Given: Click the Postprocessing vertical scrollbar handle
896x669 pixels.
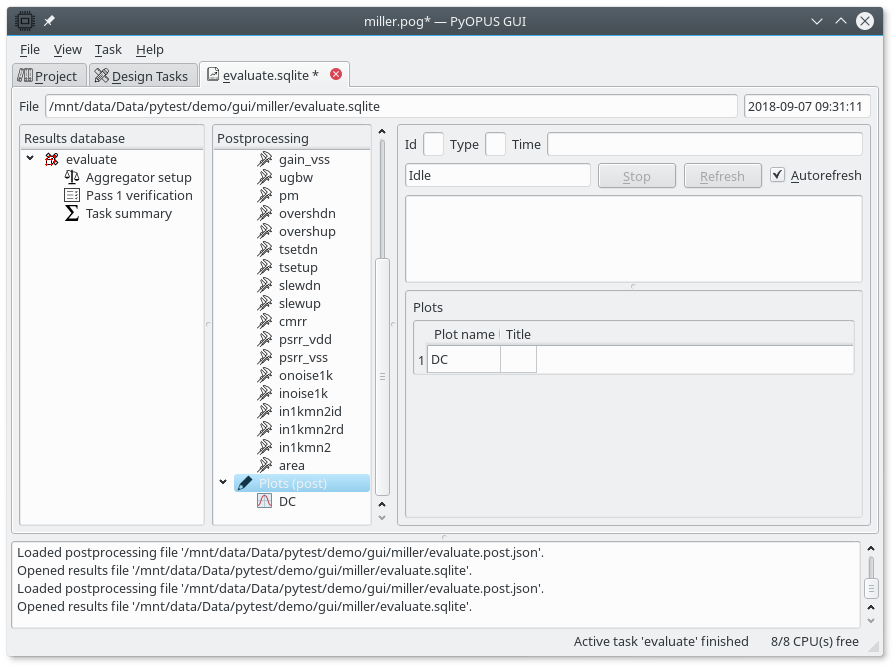Looking at the screenshot, I should (x=382, y=375).
